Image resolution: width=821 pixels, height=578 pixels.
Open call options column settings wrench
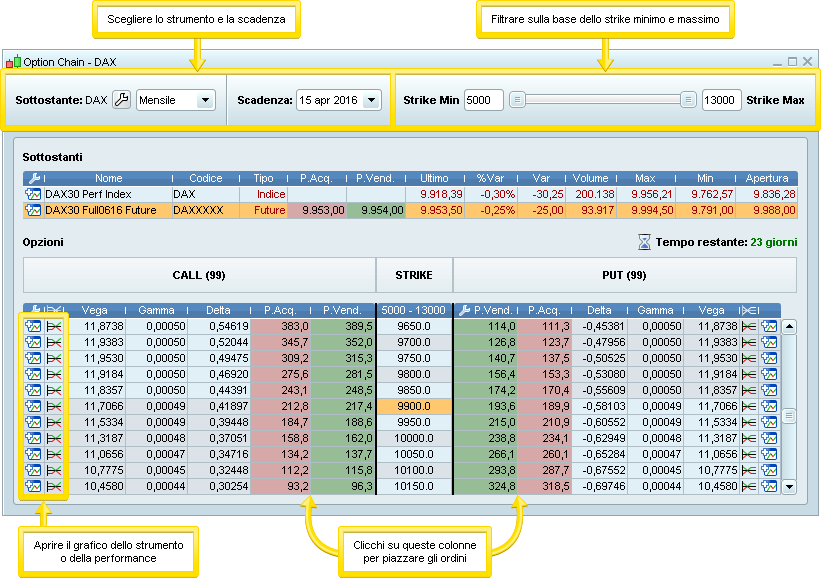(35, 310)
